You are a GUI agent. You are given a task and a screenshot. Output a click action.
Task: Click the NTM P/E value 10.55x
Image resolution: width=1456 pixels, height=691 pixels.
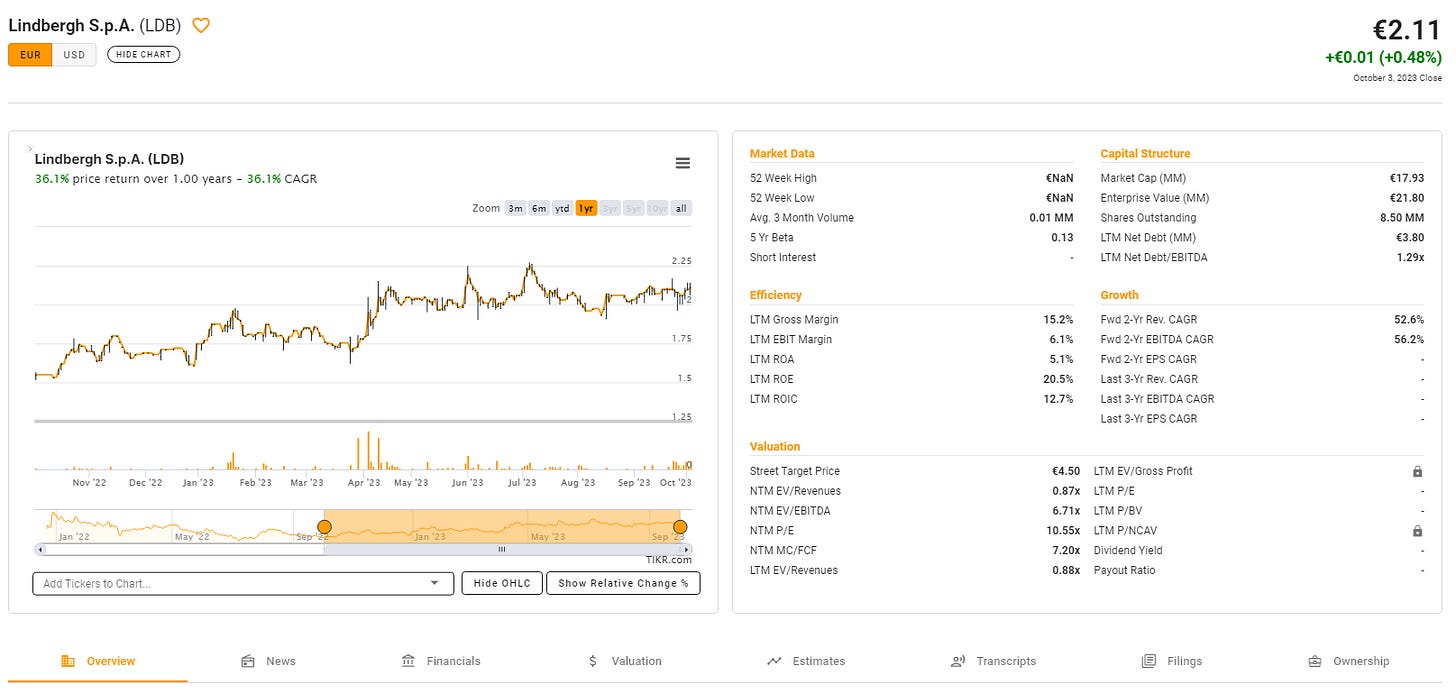coord(1063,531)
